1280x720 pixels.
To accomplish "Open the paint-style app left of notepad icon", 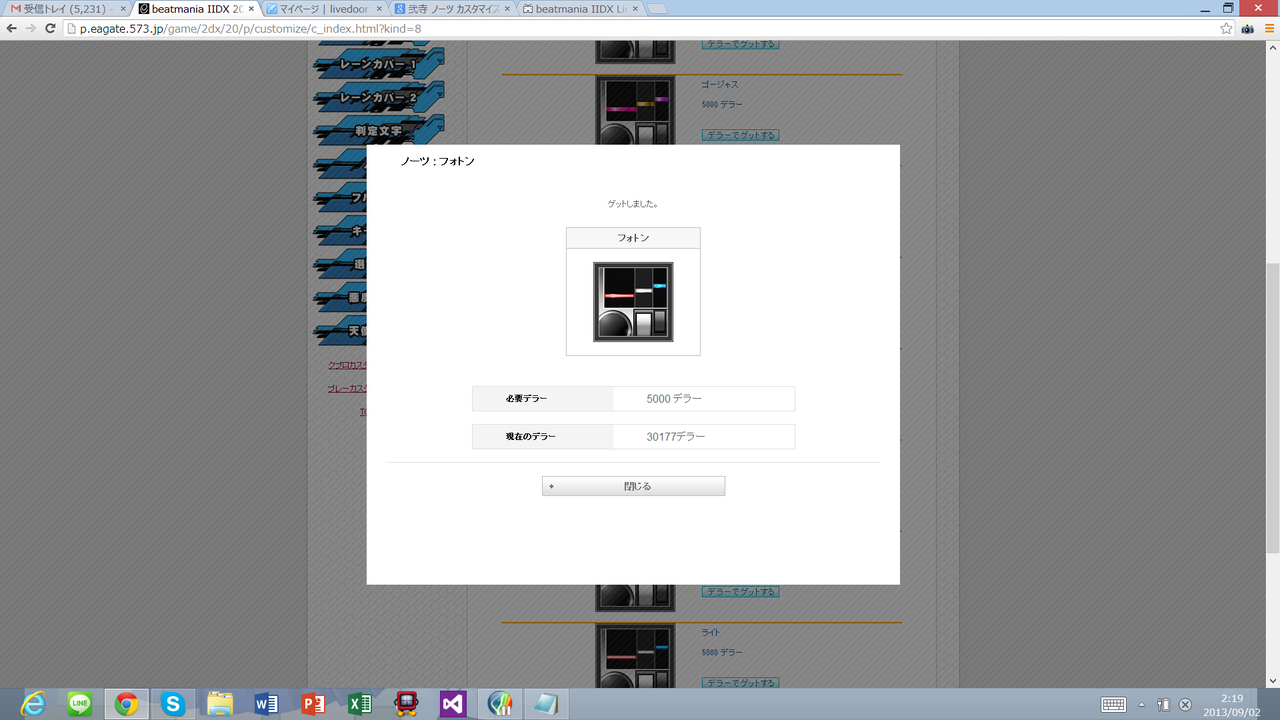I will (500, 704).
